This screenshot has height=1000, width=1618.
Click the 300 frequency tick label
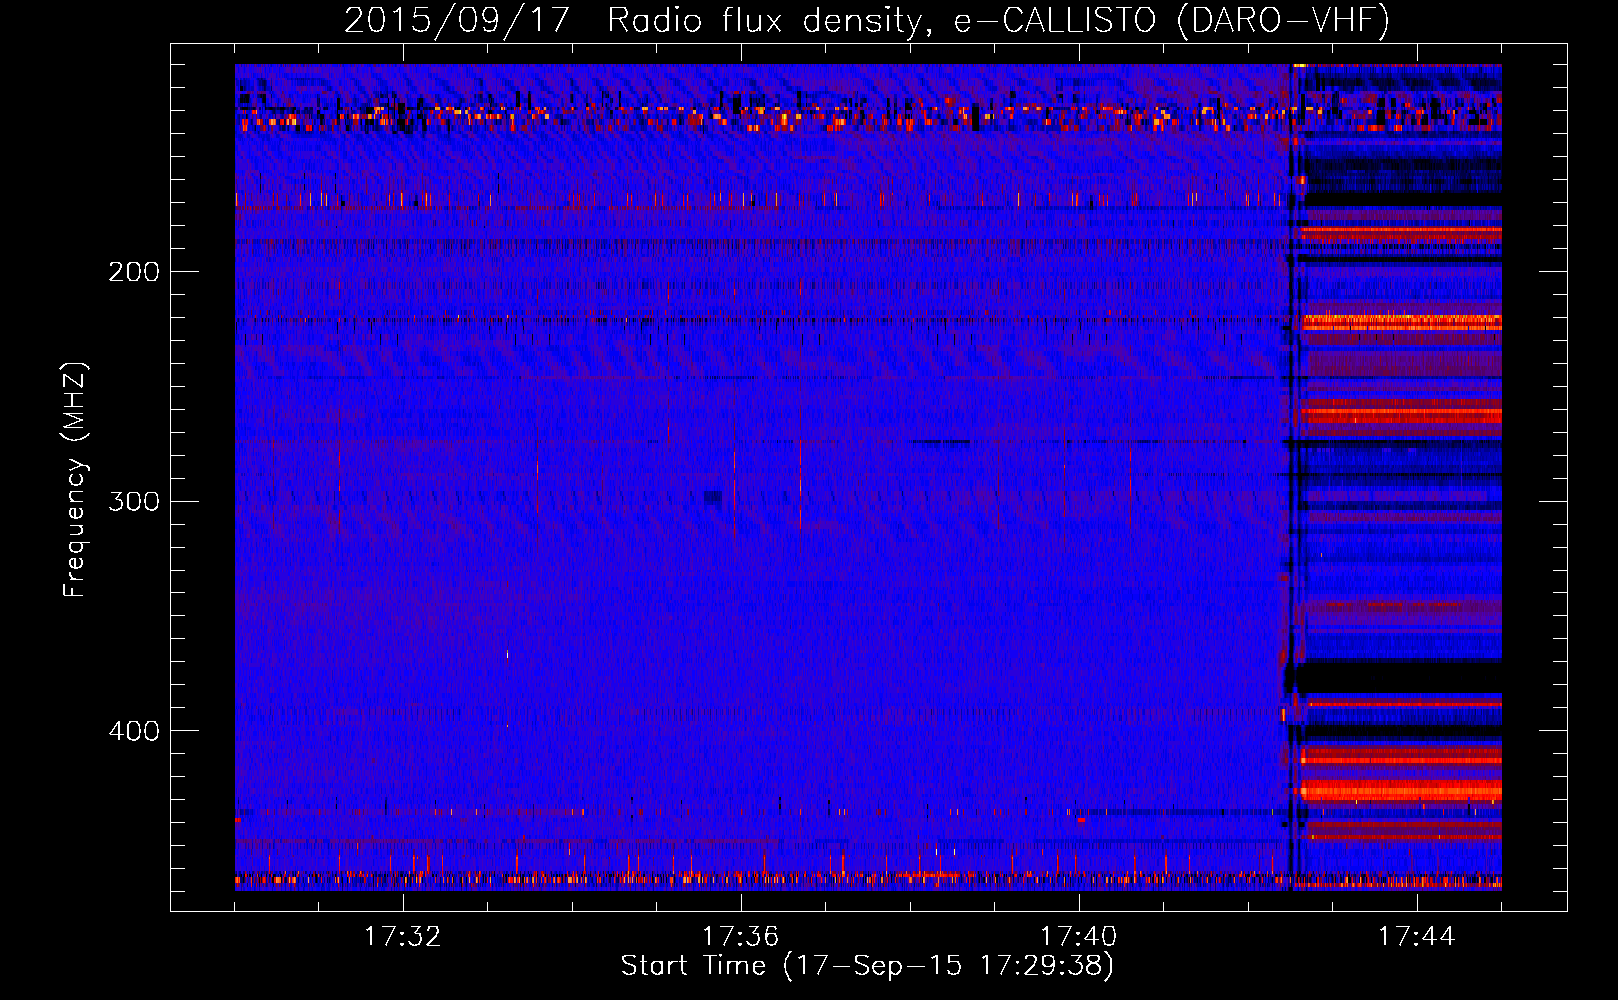pos(134,501)
